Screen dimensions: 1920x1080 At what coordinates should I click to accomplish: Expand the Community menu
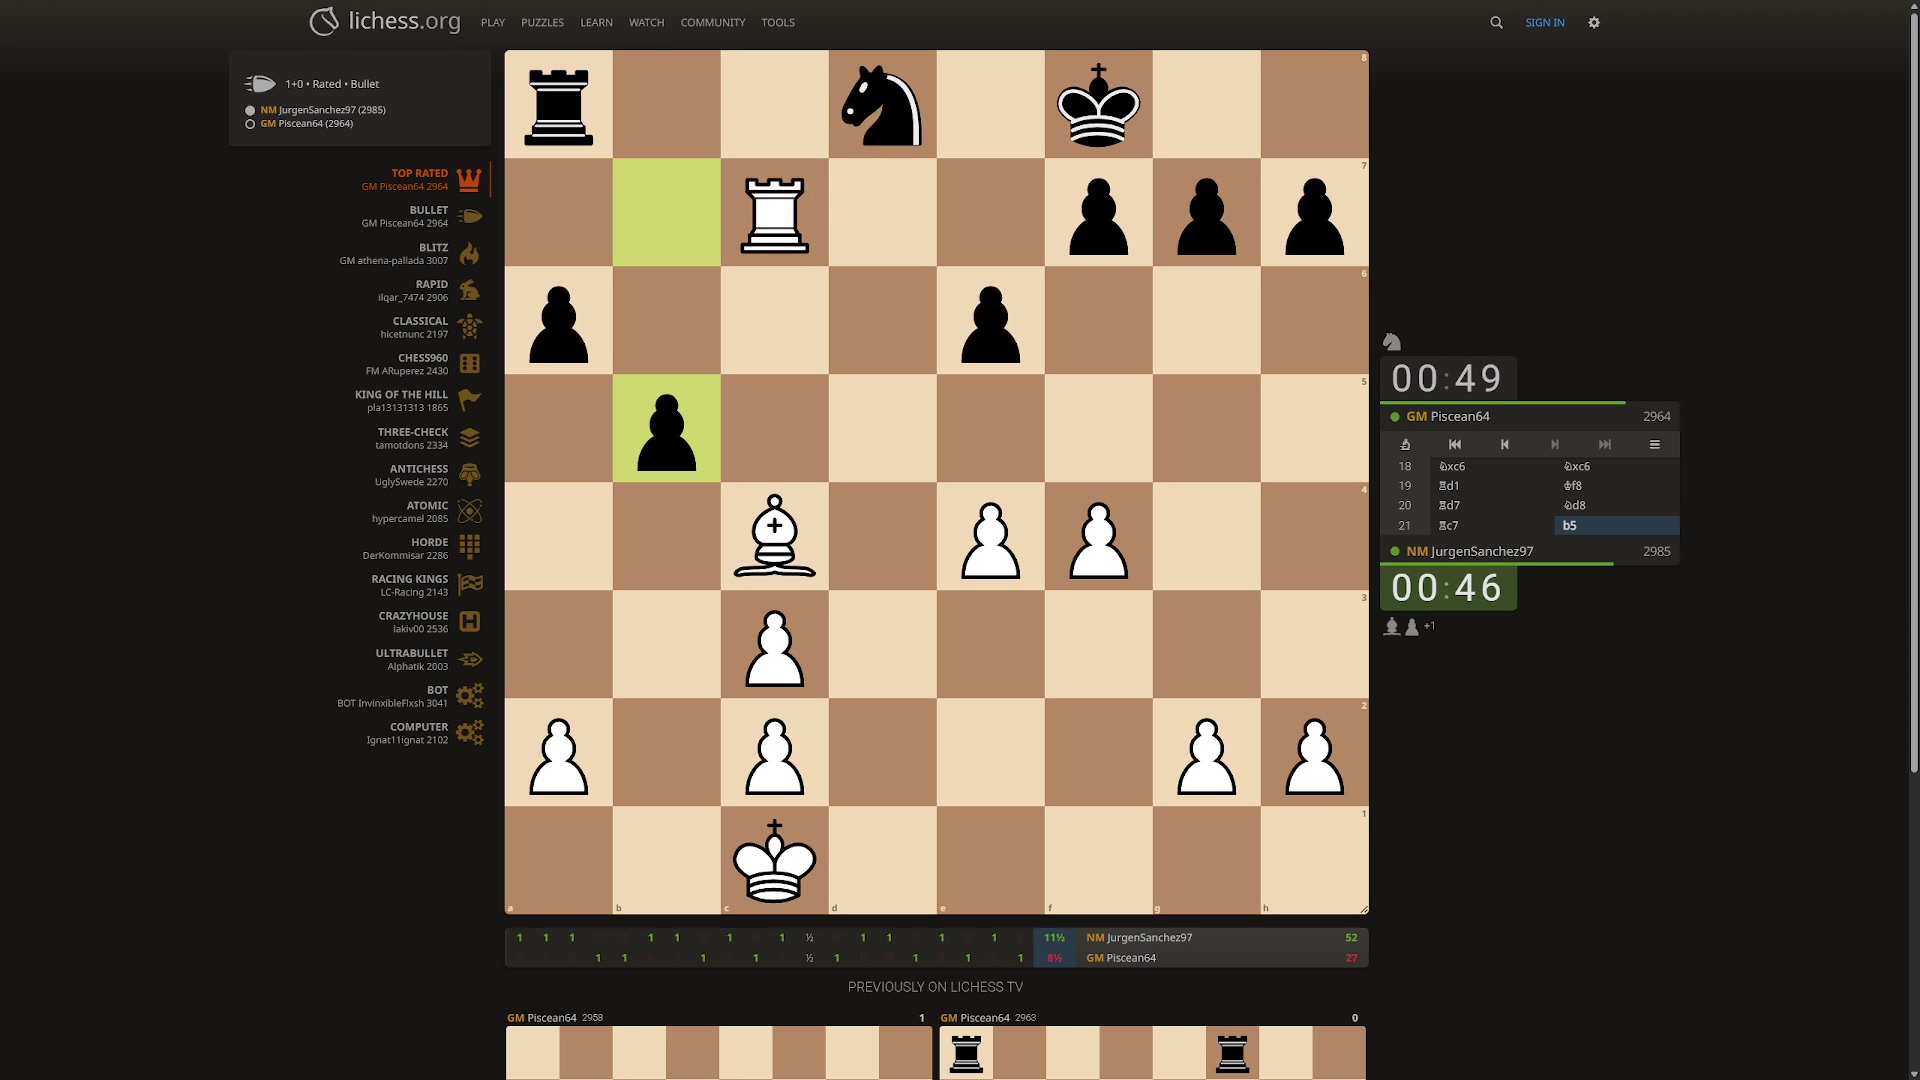[x=712, y=22]
